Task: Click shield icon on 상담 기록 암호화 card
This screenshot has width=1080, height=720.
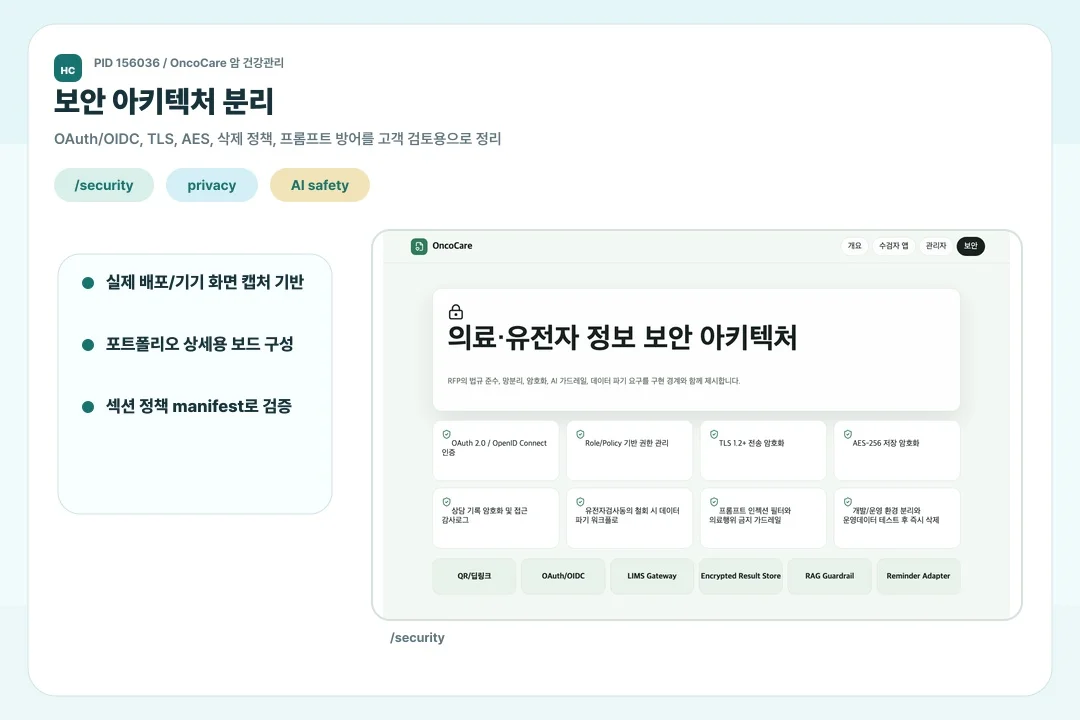Action: (446, 502)
